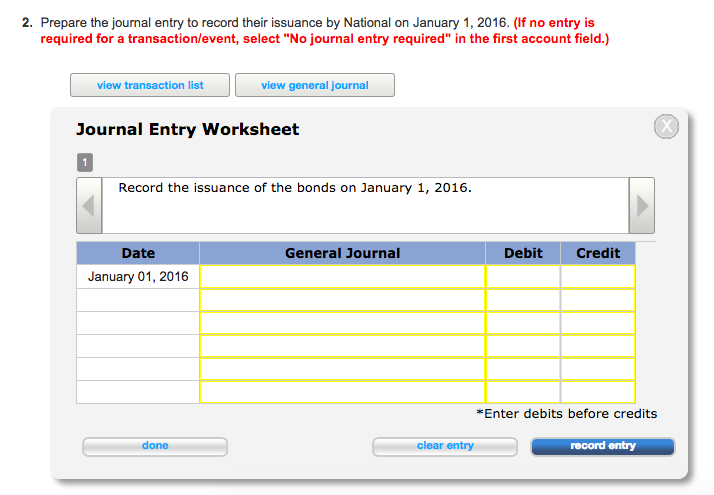Open the view general journal button
This screenshot has width=714, height=495.
(x=315, y=85)
